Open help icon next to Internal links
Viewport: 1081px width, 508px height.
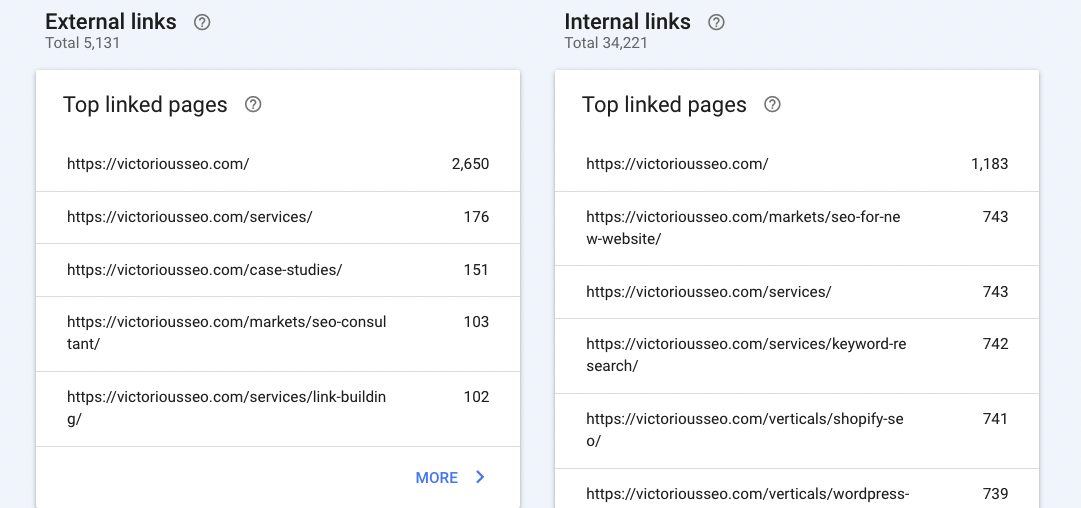716,22
